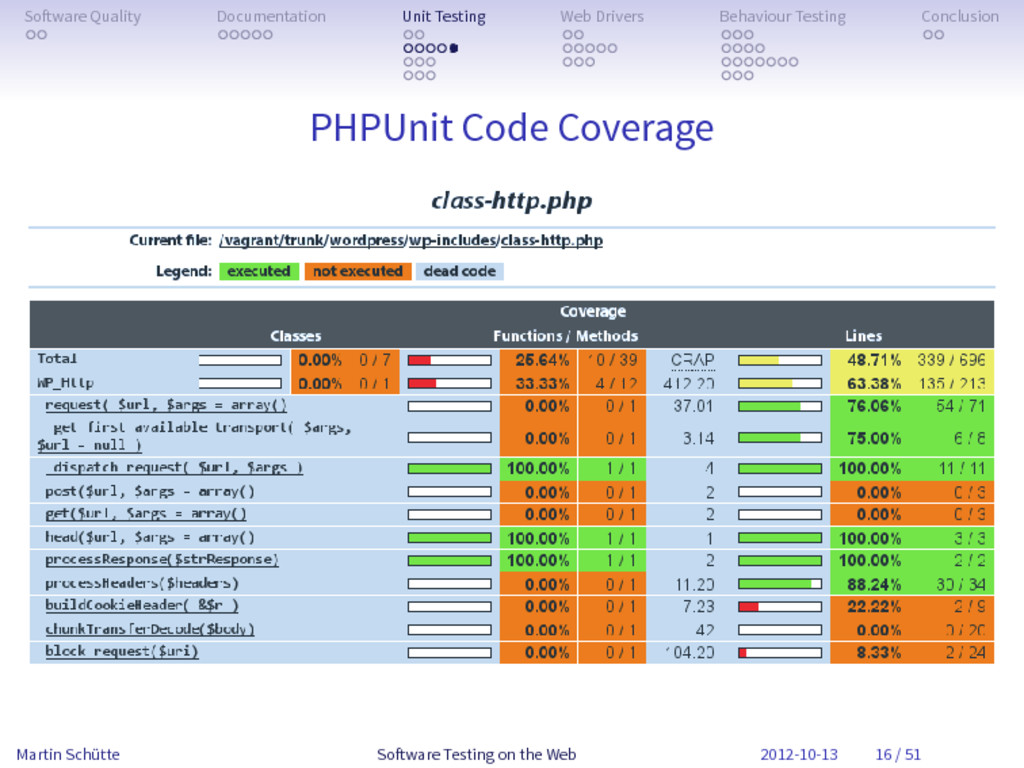Screen dimensions: 1024x768
Task: Click the 7.23 CRAP score
Action: (x=698, y=607)
